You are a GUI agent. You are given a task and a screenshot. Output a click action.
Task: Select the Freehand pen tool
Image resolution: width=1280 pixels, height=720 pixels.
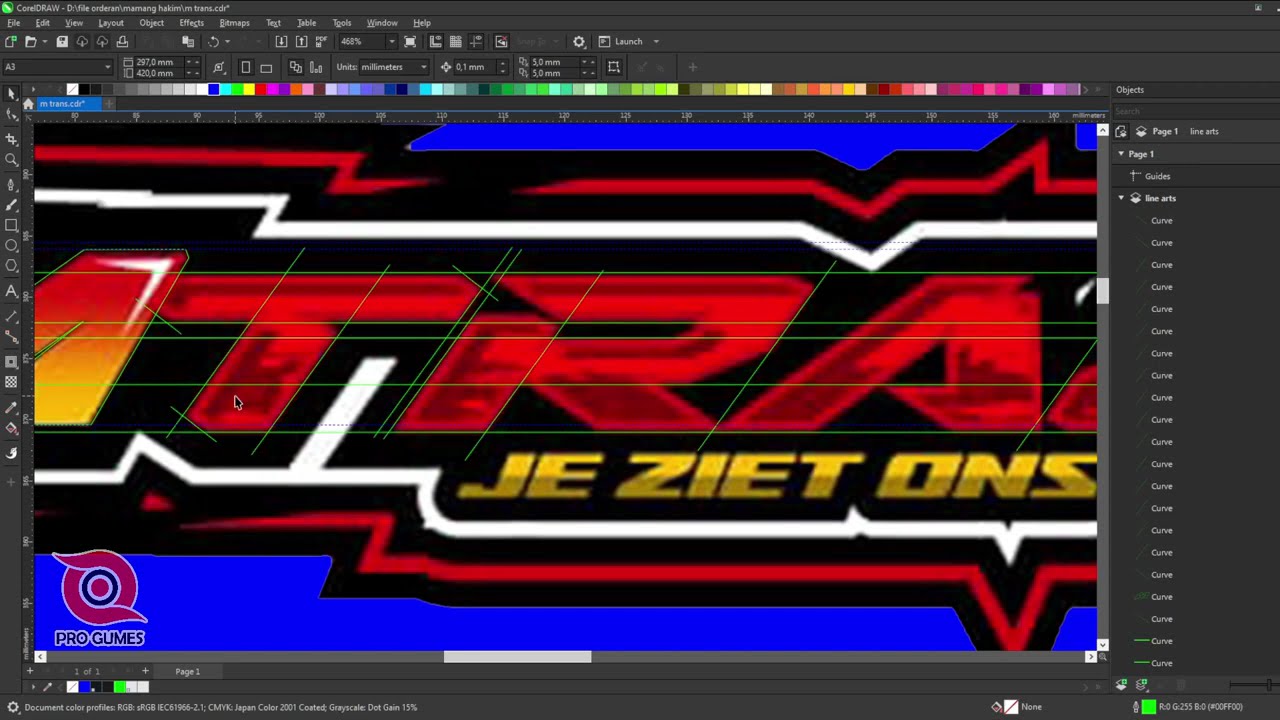click(12, 184)
